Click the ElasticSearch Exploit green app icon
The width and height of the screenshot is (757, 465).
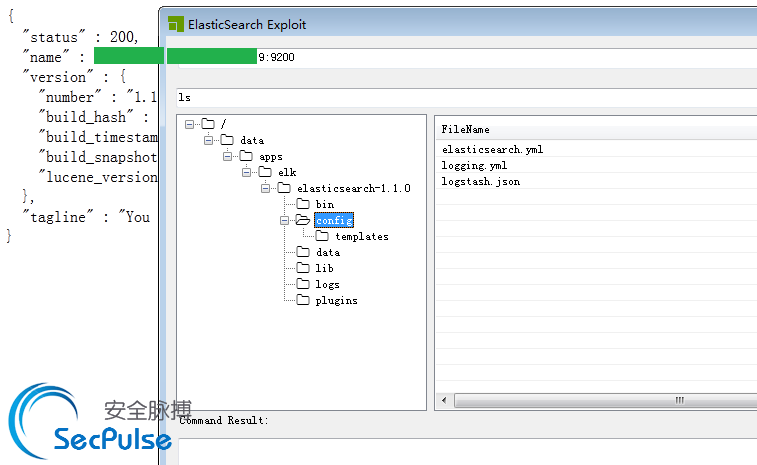point(176,24)
